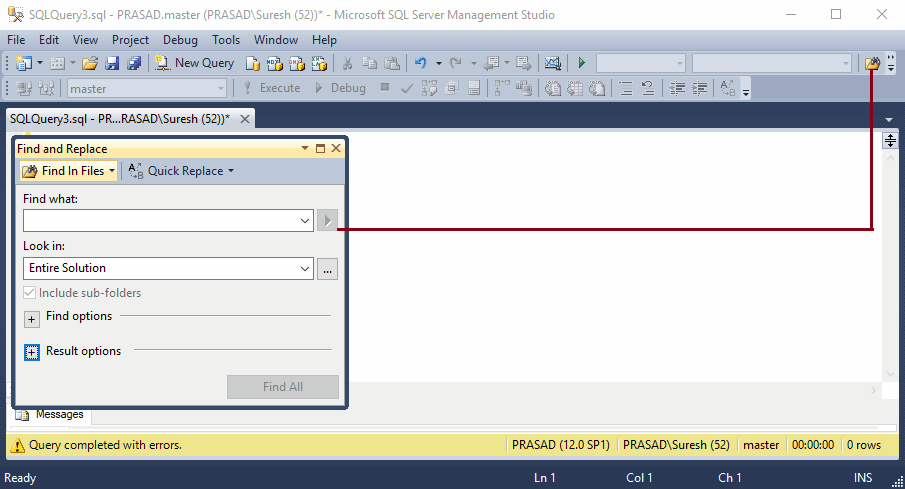This screenshot has width=905, height=489.
Task: Click the Results to Grid icon
Action: coord(575,88)
